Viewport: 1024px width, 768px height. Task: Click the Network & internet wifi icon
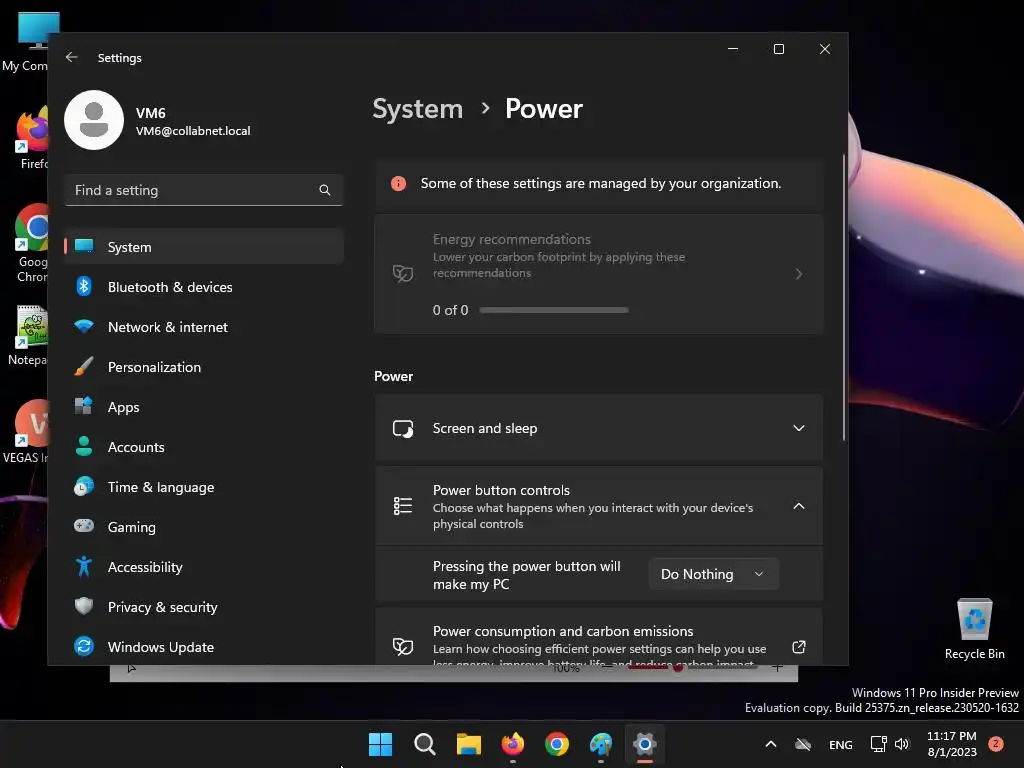coord(84,327)
